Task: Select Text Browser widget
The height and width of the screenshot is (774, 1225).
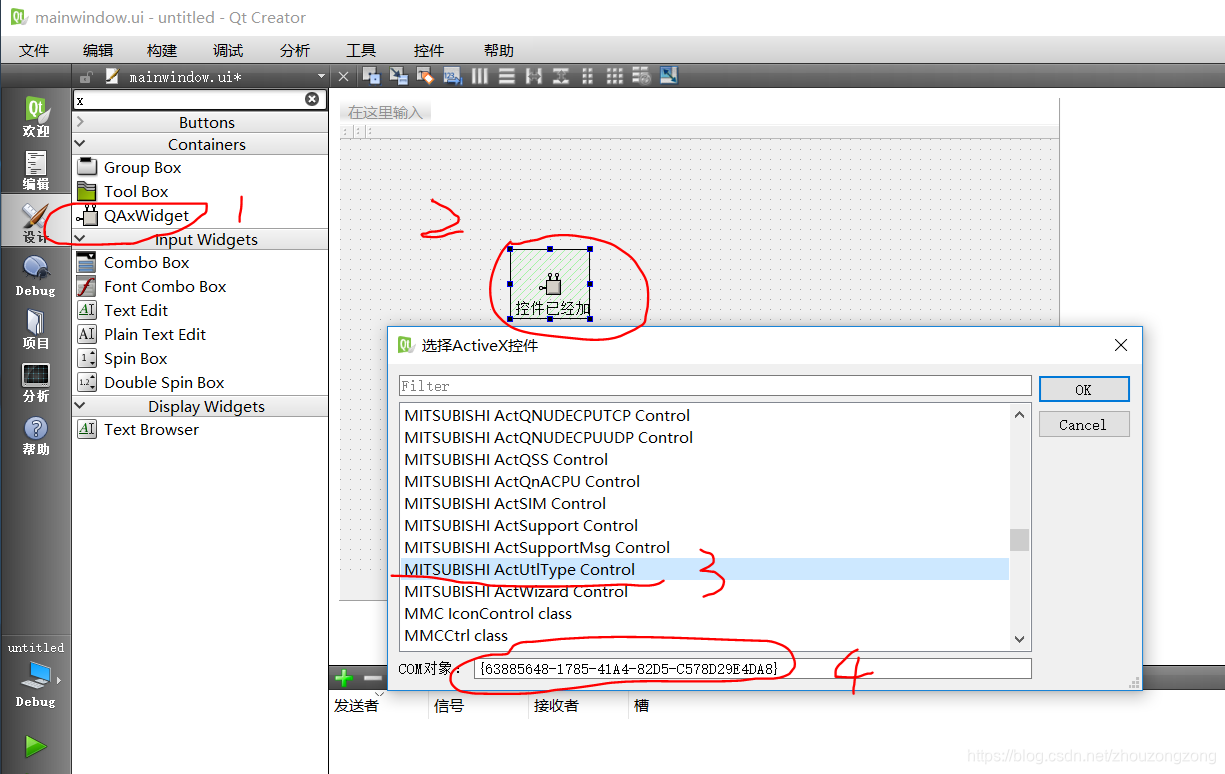Action: click(151, 430)
